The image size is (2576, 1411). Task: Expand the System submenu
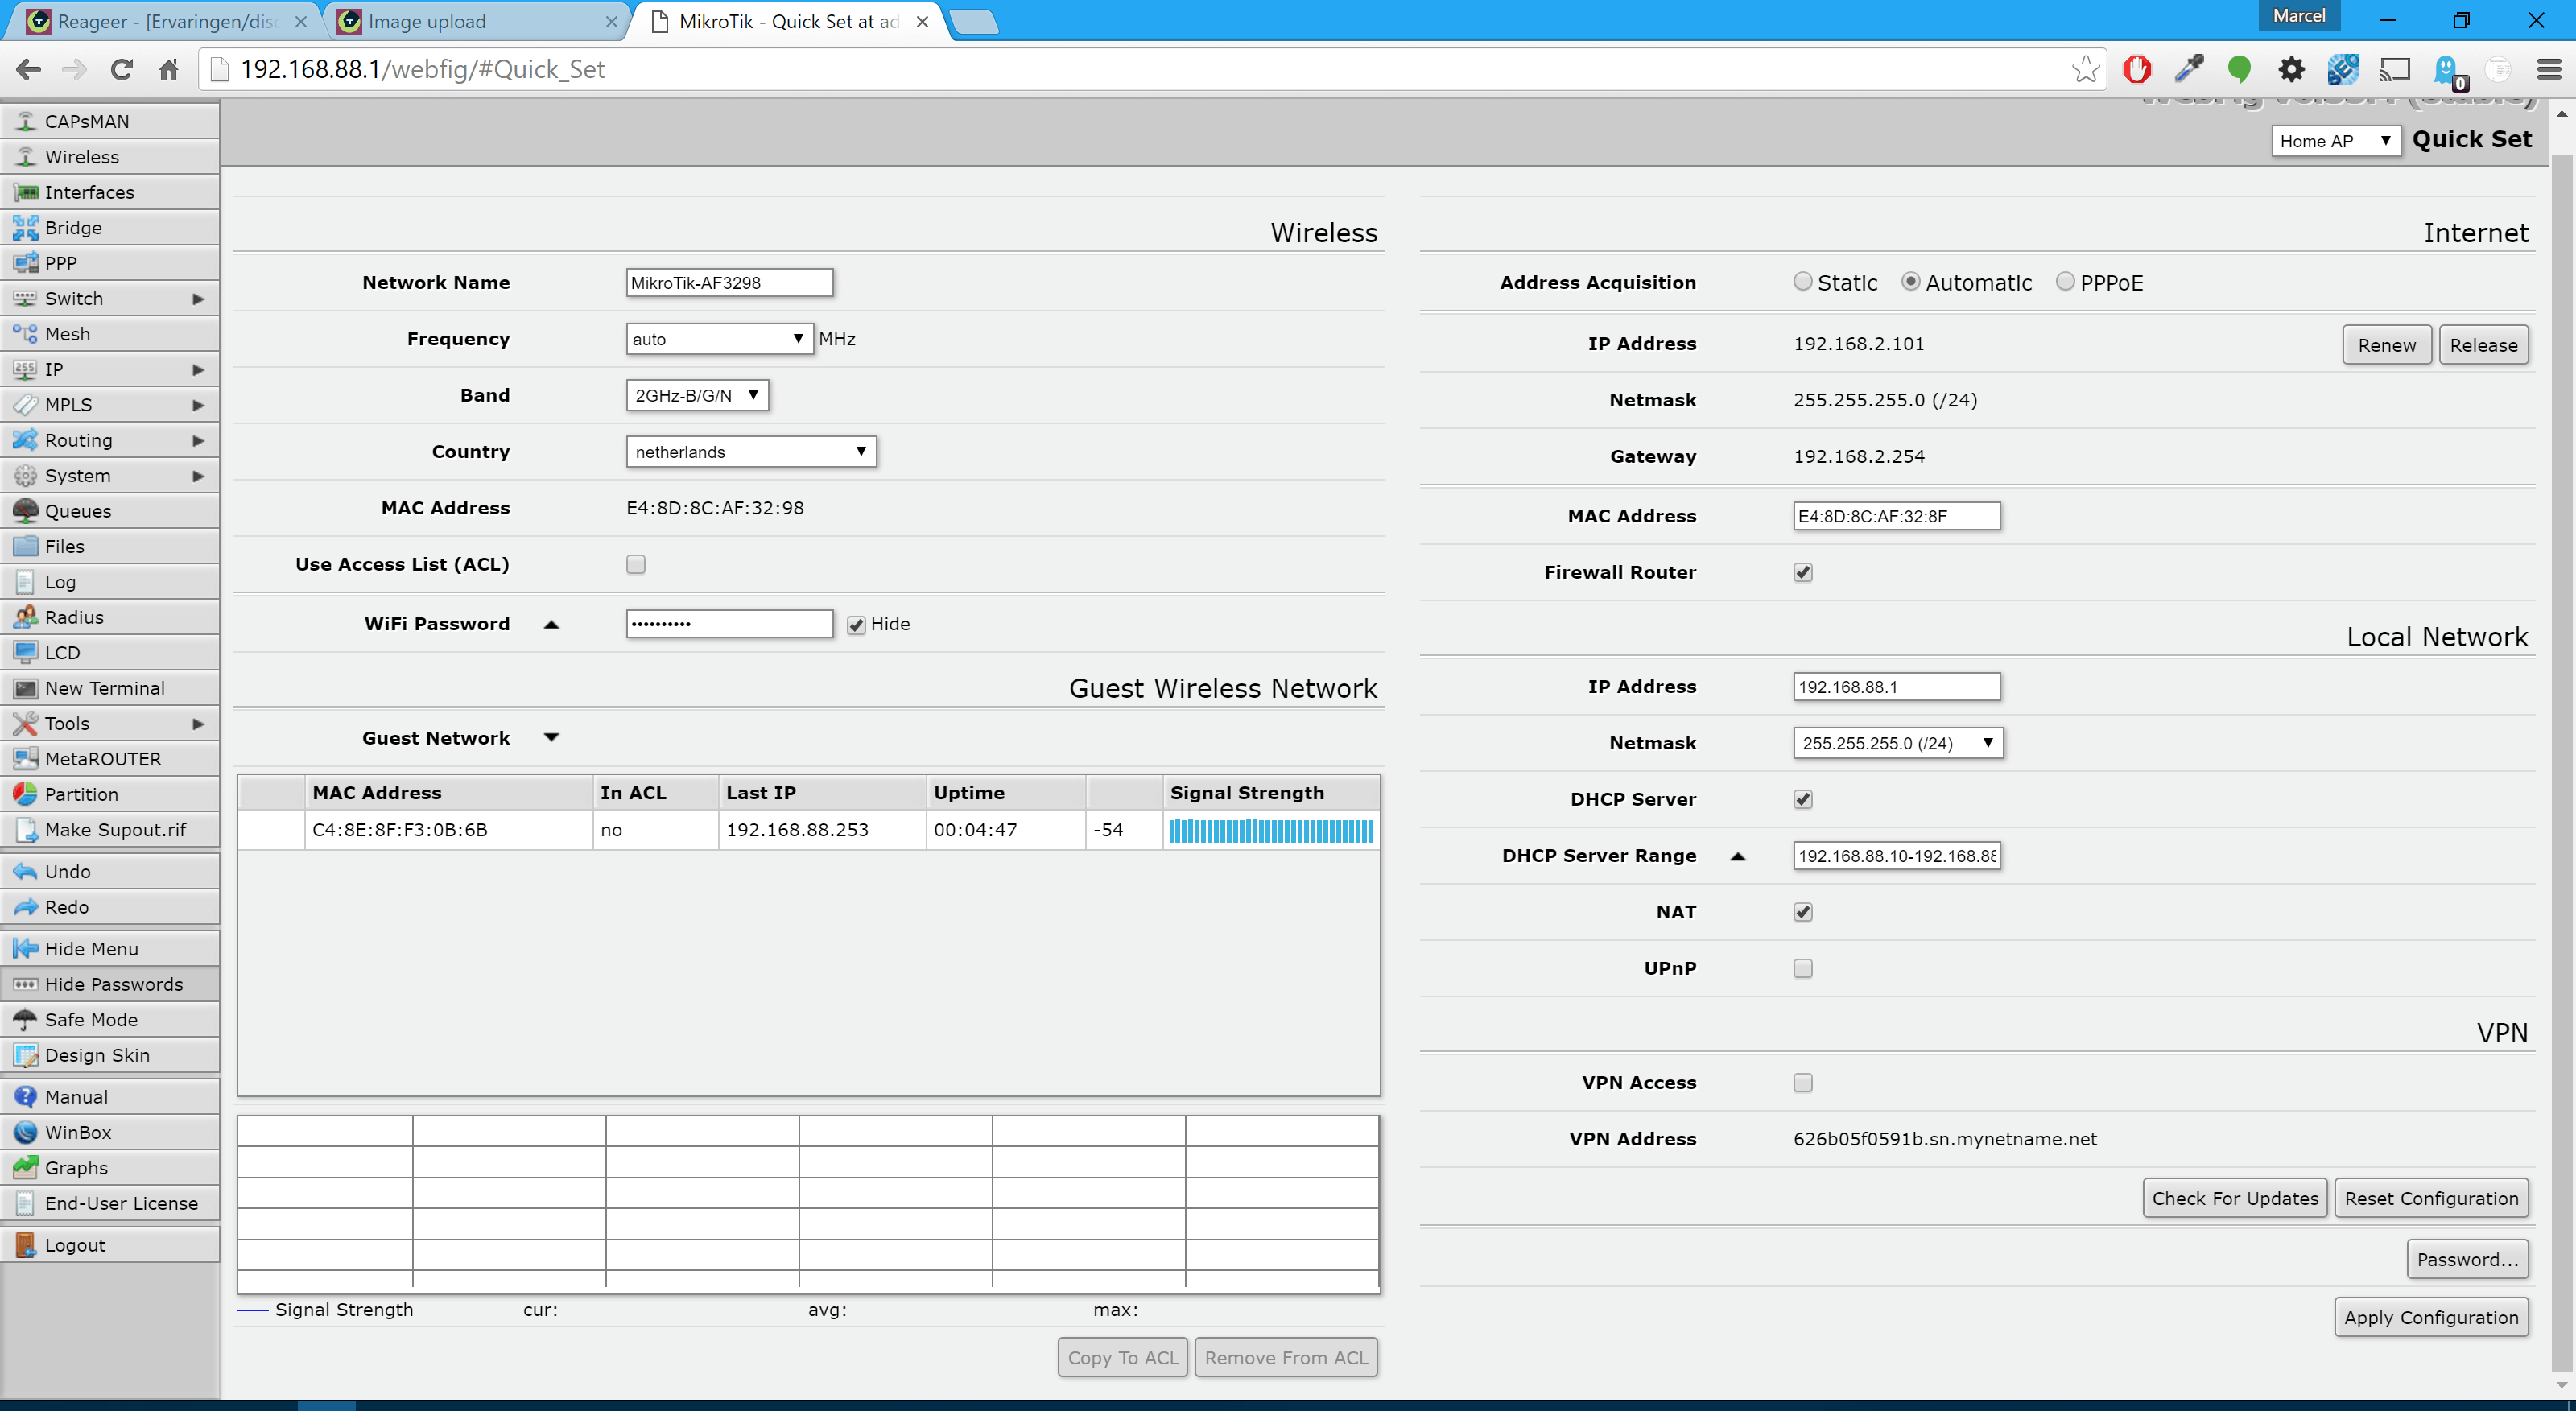pos(198,476)
